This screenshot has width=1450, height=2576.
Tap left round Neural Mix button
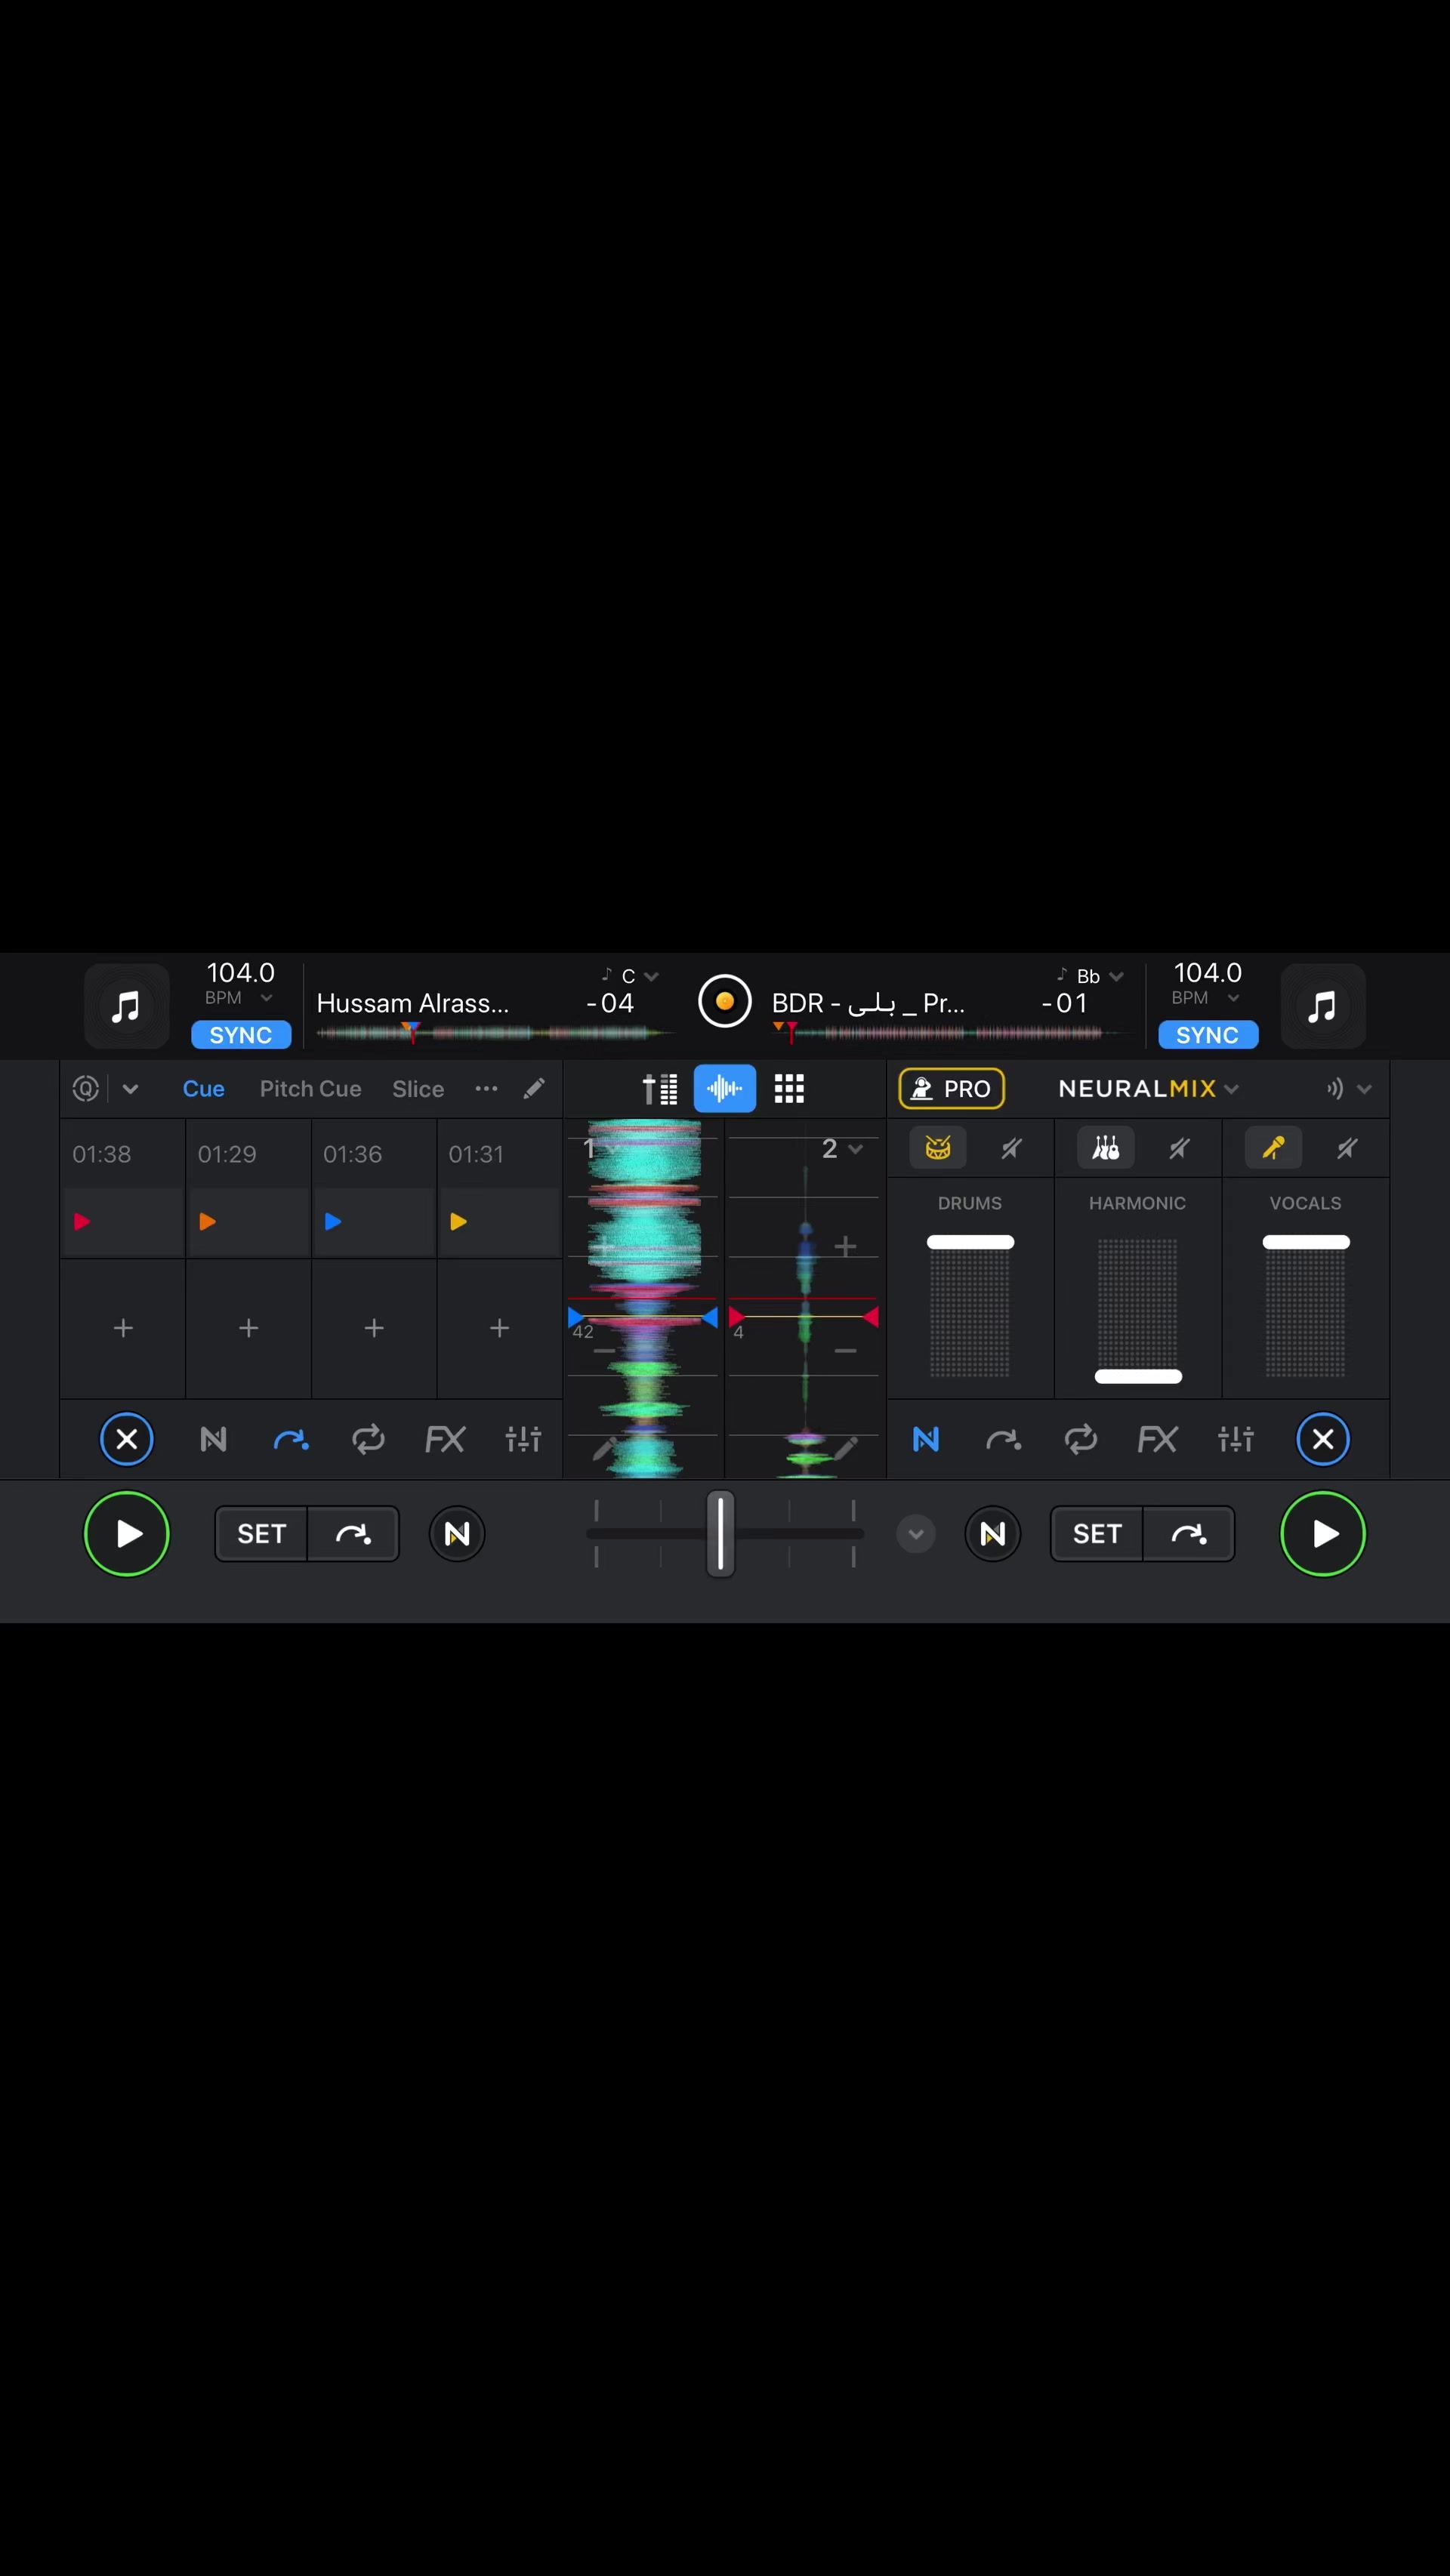click(x=457, y=1533)
